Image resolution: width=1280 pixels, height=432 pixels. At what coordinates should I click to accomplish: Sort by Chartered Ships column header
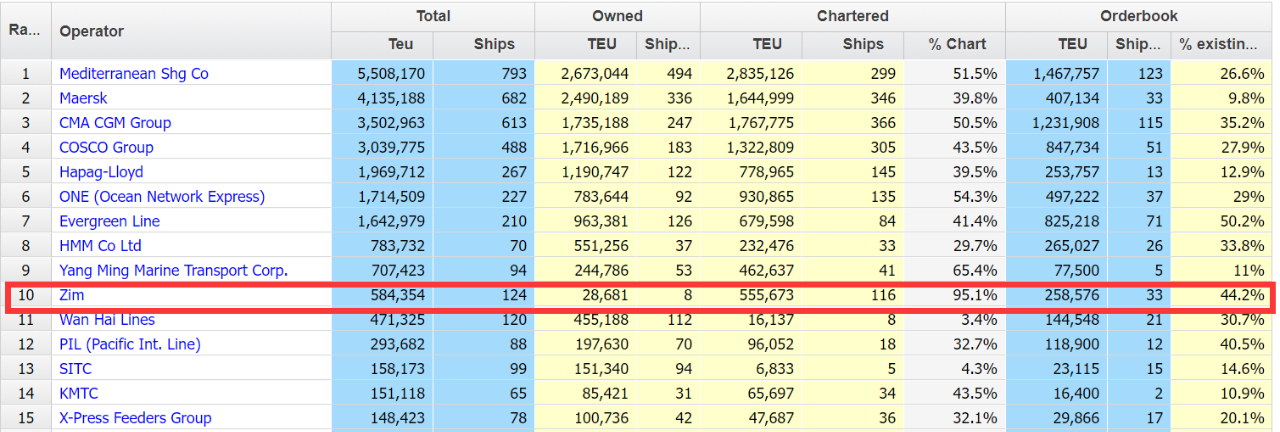[x=853, y=45]
